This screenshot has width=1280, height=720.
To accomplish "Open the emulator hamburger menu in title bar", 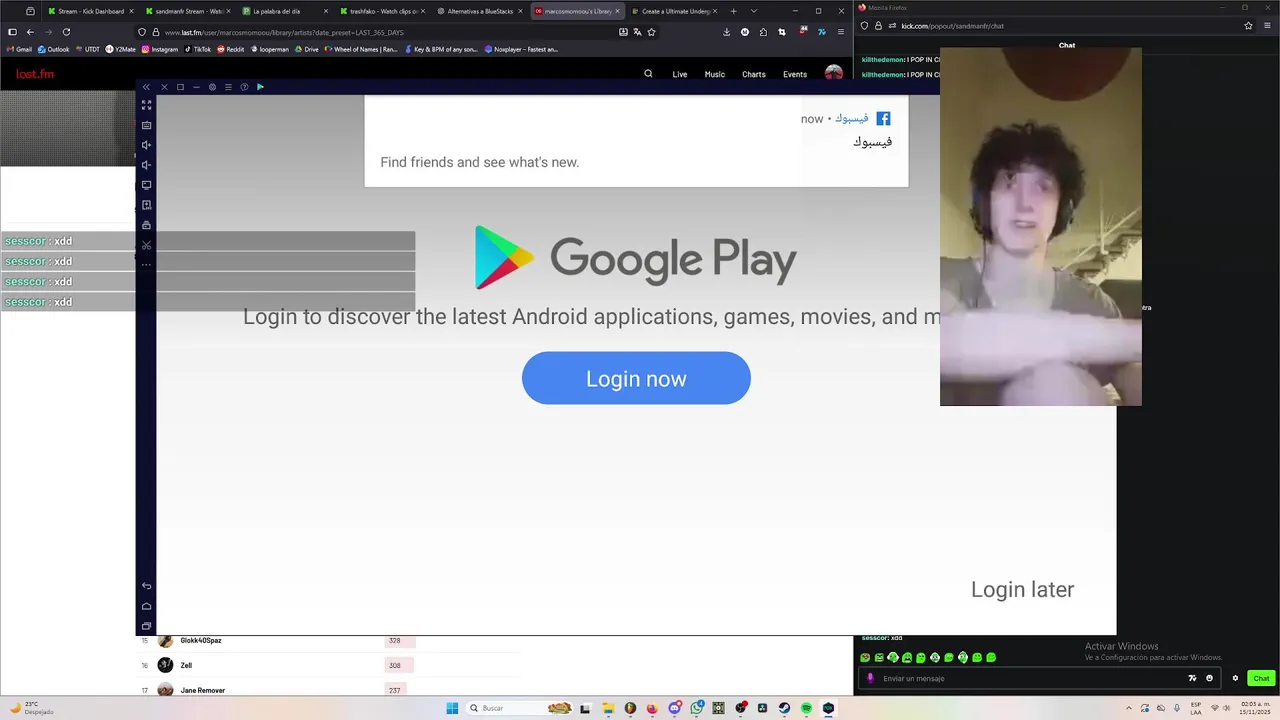I will point(228,87).
